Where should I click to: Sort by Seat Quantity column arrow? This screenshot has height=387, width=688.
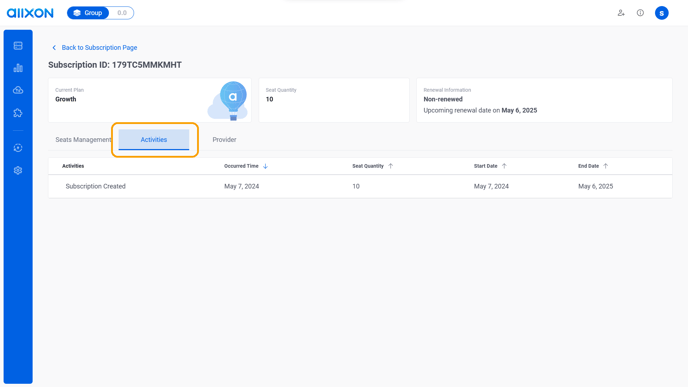(391, 166)
